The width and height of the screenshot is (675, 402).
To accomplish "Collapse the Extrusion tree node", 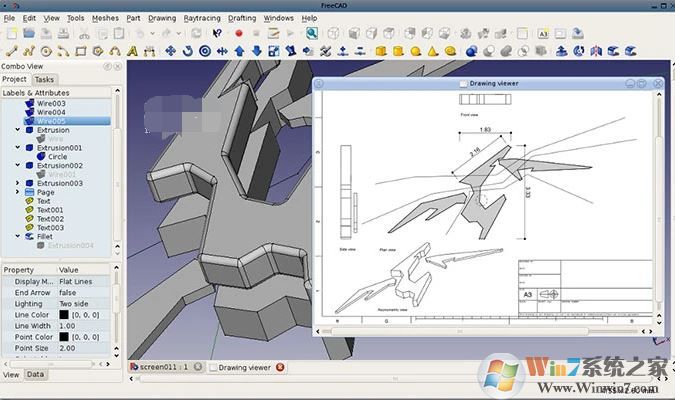I will [18, 130].
